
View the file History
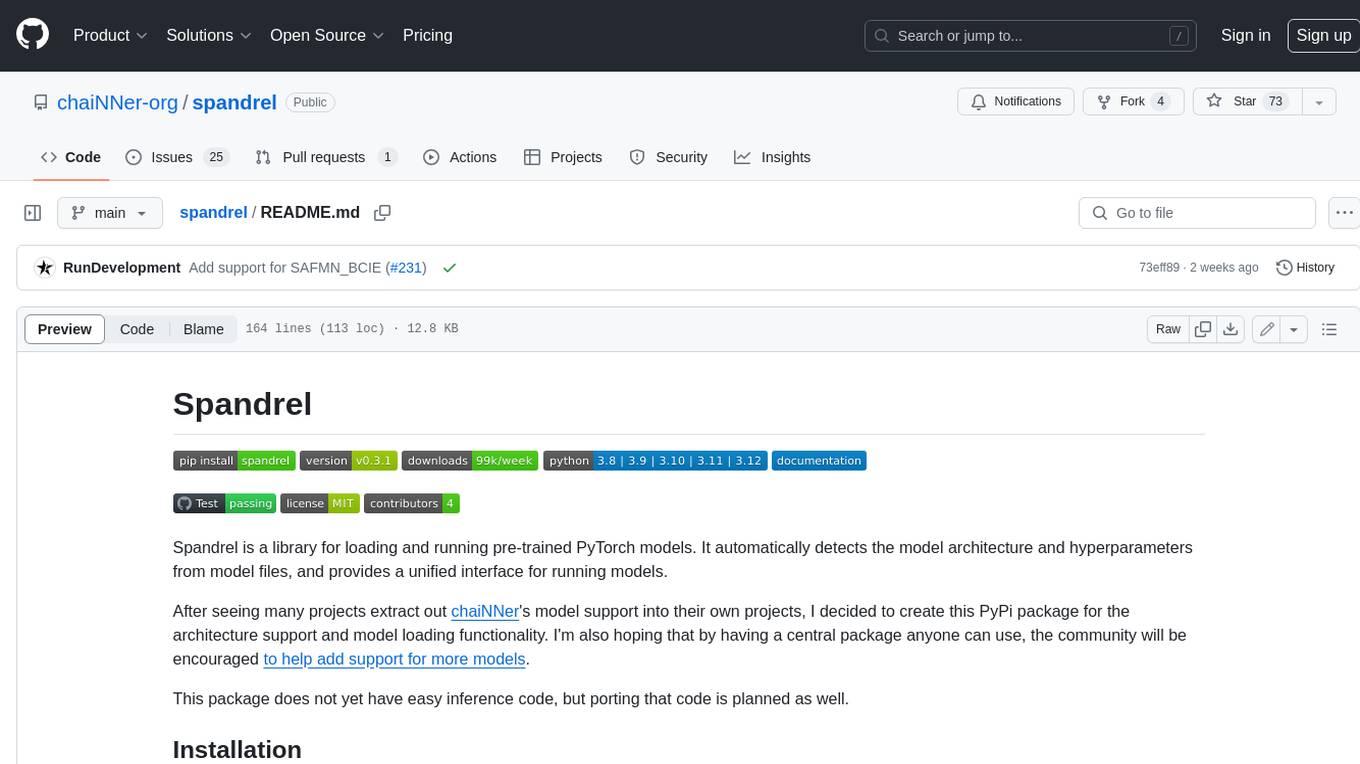1305,268
